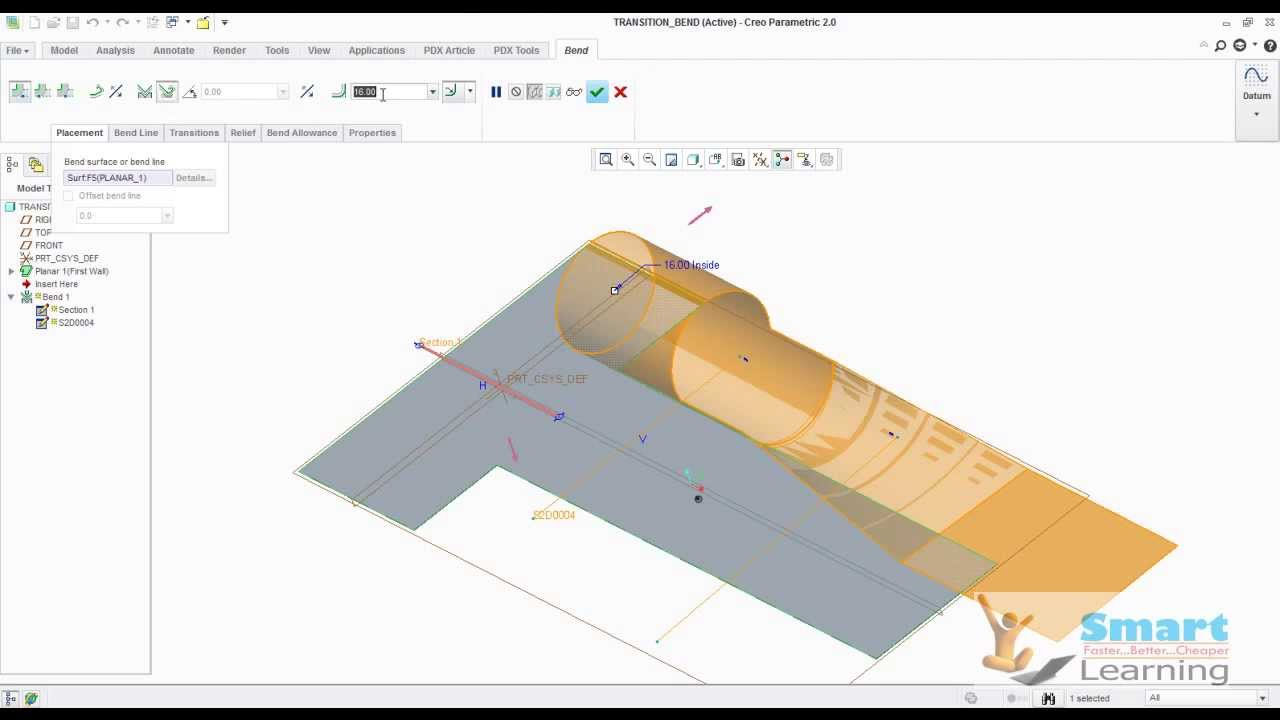Viewport: 1280px width, 720px height.
Task: Open the Datum dropdown button
Action: coord(1257,96)
